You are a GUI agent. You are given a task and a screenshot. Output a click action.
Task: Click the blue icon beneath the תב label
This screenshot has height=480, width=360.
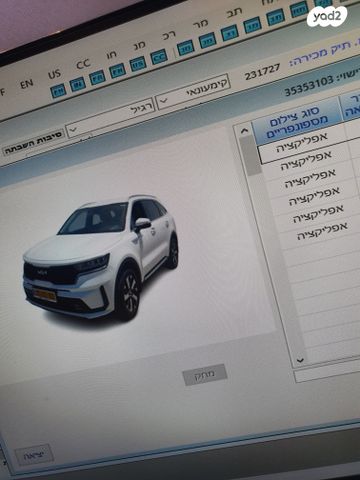[230, 33]
